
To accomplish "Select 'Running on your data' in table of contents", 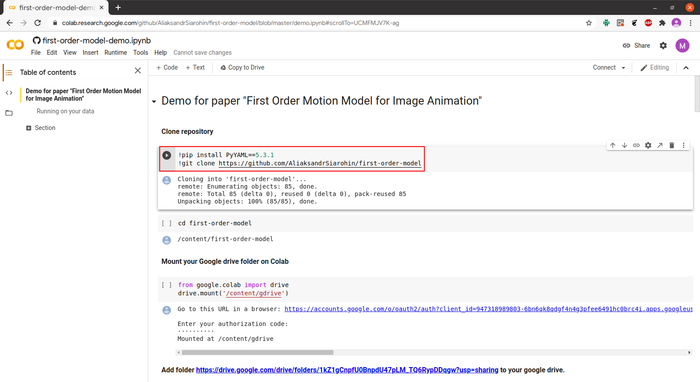I will pyautogui.click(x=65, y=112).
